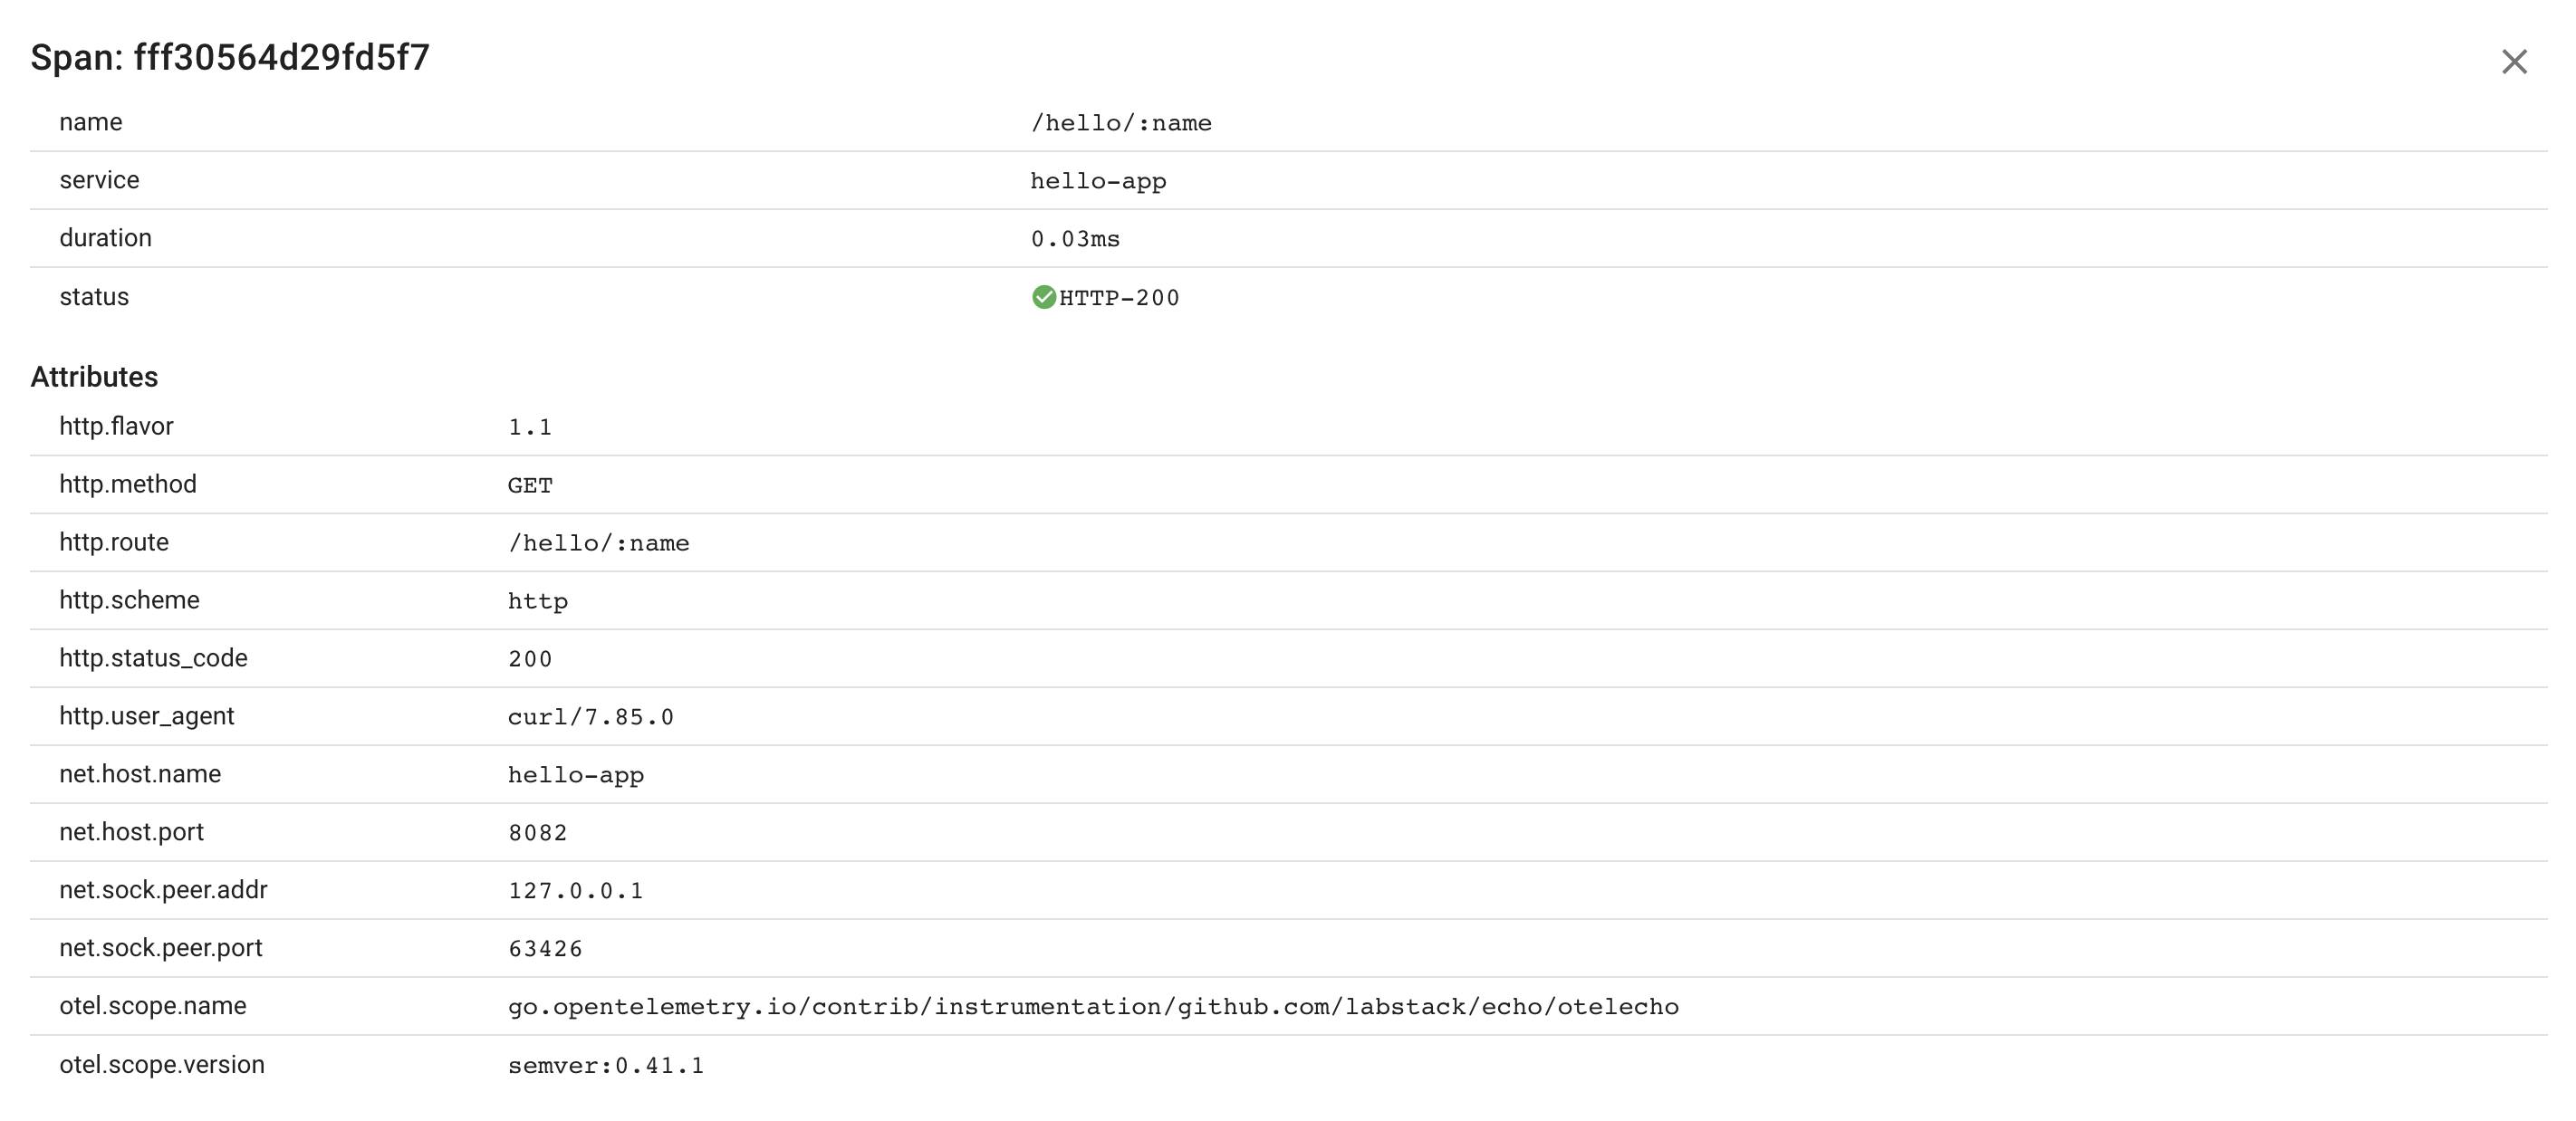2576x1121 pixels.
Task: Click the hello-app service value
Action: pos(1098,181)
